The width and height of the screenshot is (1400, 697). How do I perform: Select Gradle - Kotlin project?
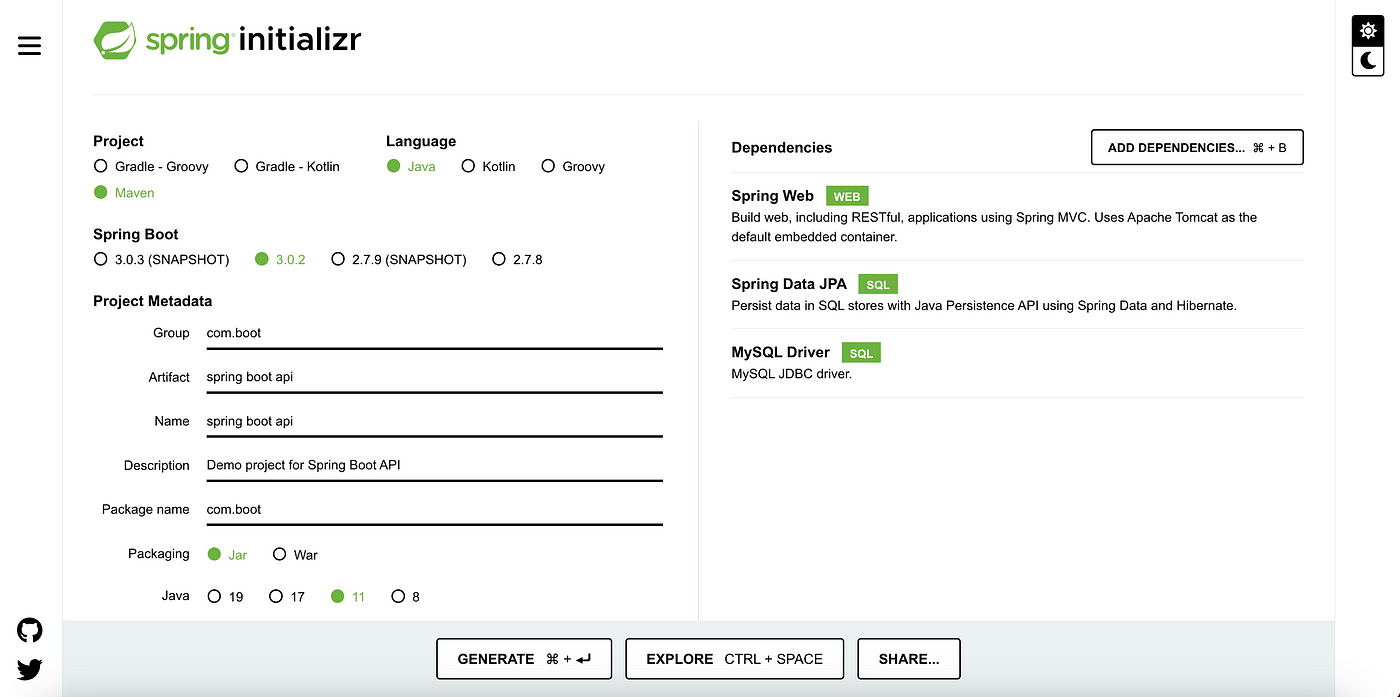[x=287, y=166]
